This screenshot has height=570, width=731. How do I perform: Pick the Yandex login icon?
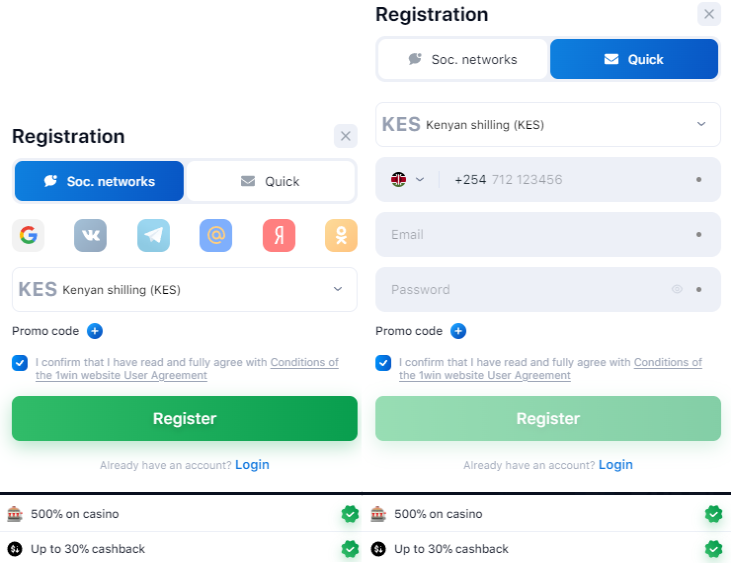pyautogui.click(x=279, y=236)
